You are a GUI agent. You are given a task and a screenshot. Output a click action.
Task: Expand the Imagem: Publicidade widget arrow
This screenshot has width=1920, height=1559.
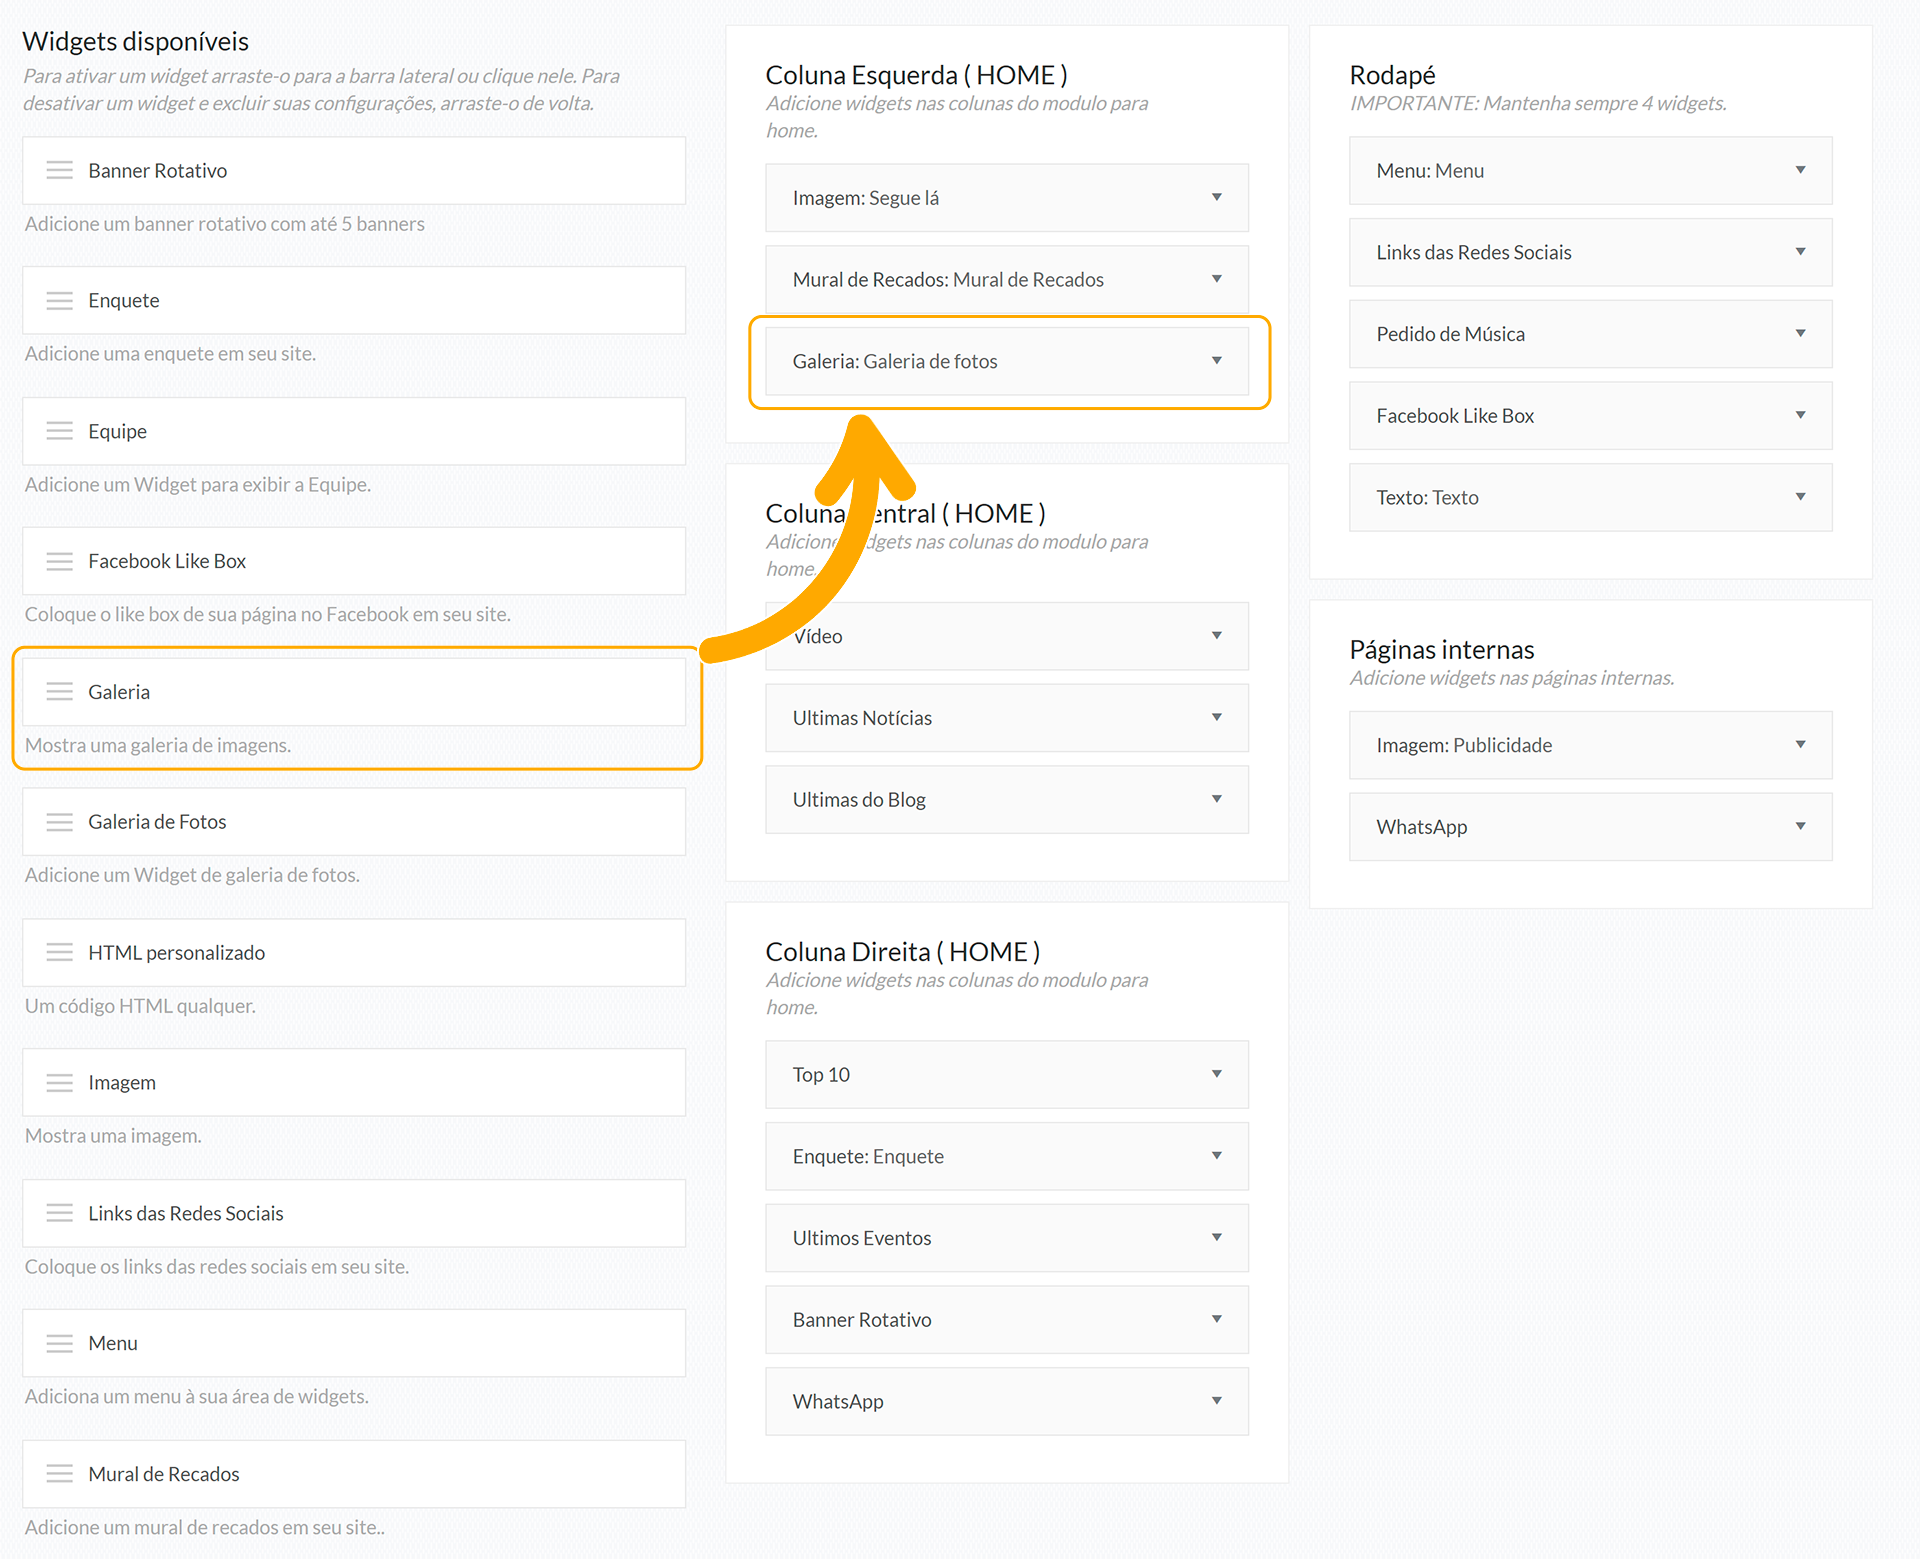pos(1800,745)
